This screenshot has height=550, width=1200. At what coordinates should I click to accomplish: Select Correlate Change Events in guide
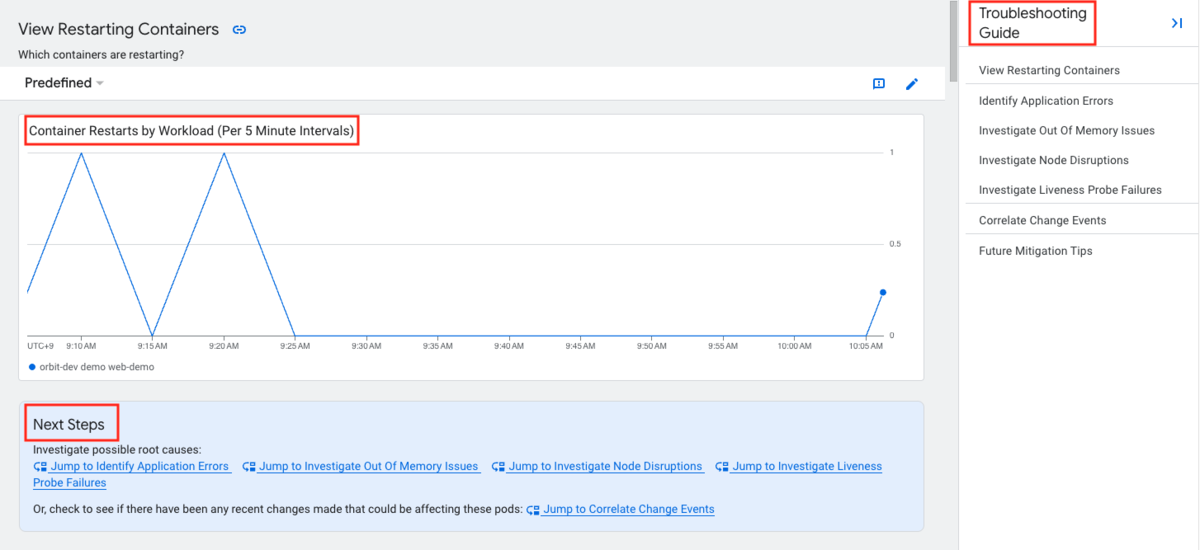1043,220
